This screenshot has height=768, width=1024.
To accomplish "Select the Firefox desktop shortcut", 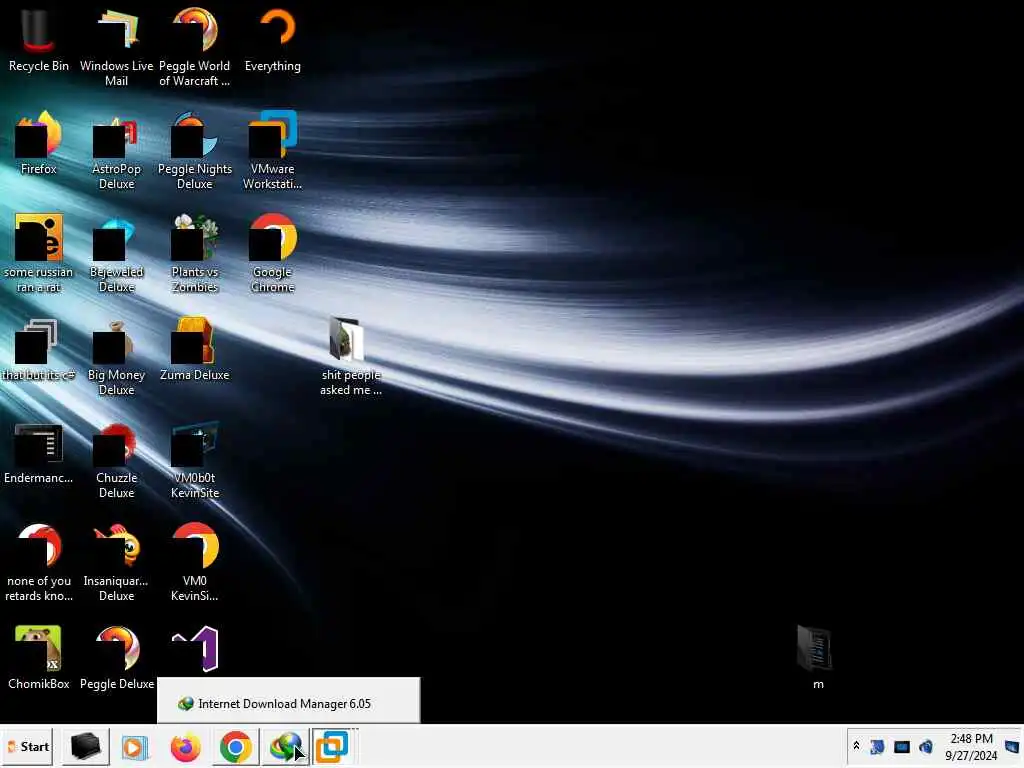I will [x=39, y=144].
